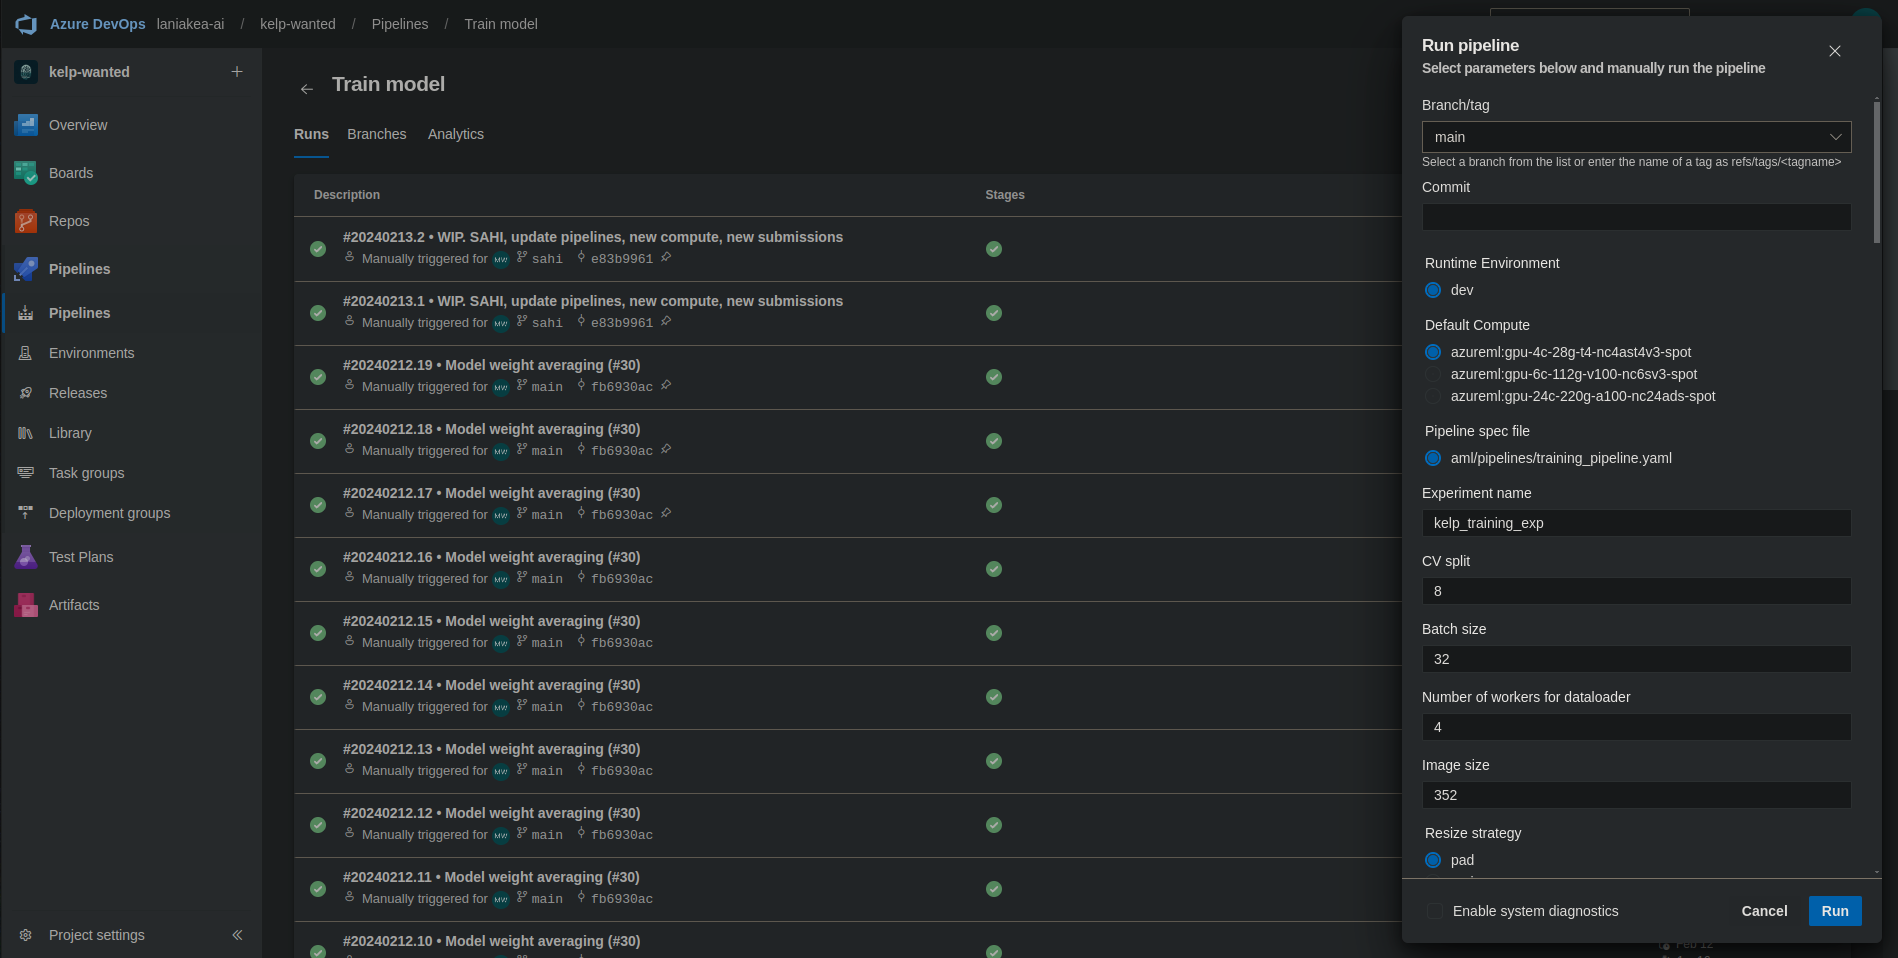Open the Boards sidebar icon

26,173
